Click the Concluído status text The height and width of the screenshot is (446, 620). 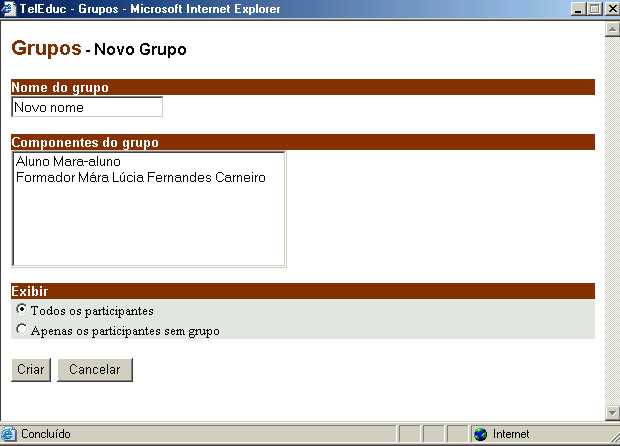tap(46, 434)
